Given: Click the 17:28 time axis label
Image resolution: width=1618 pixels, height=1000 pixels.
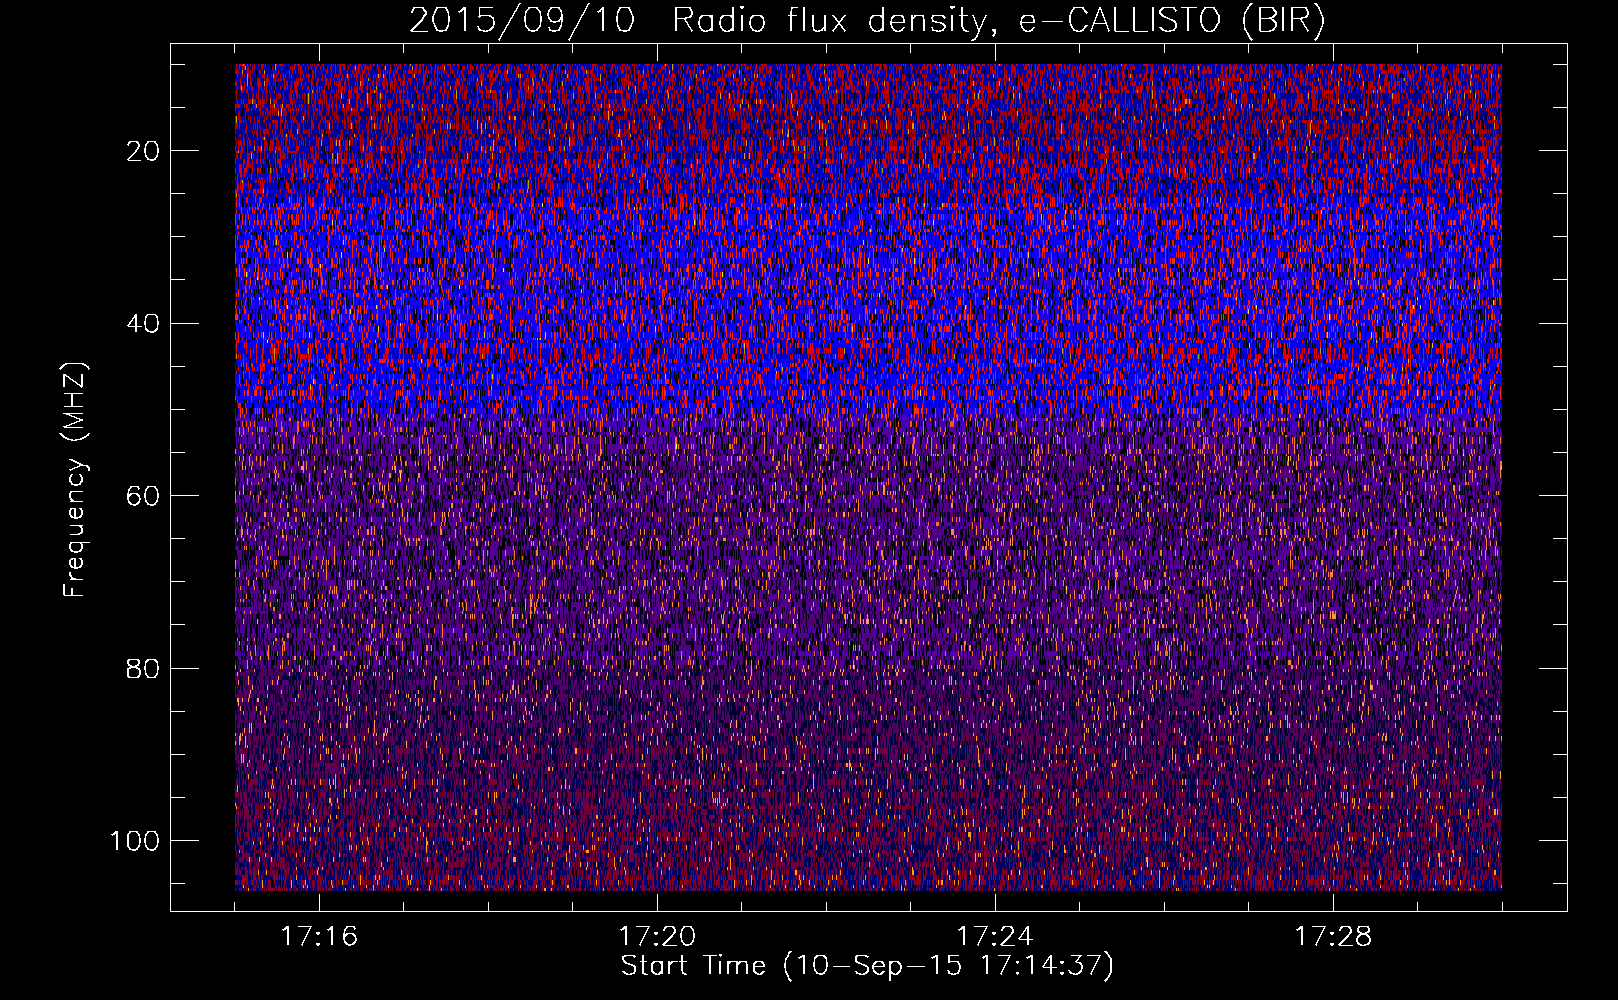Looking at the screenshot, I should tap(1333, 937).
